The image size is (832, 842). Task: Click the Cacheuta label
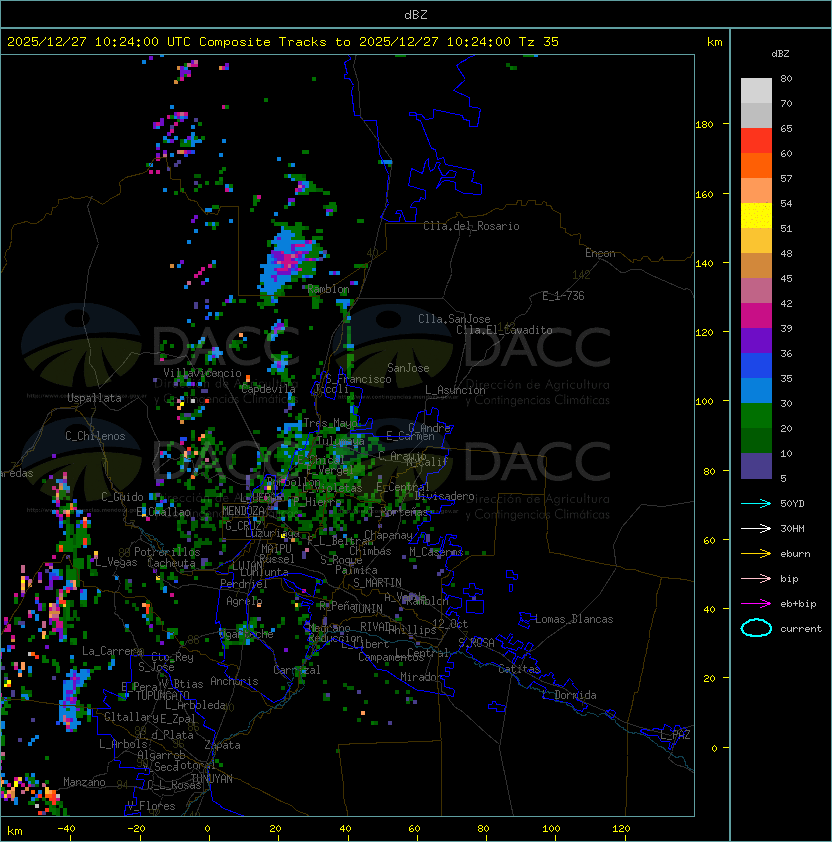click(171, 563)
